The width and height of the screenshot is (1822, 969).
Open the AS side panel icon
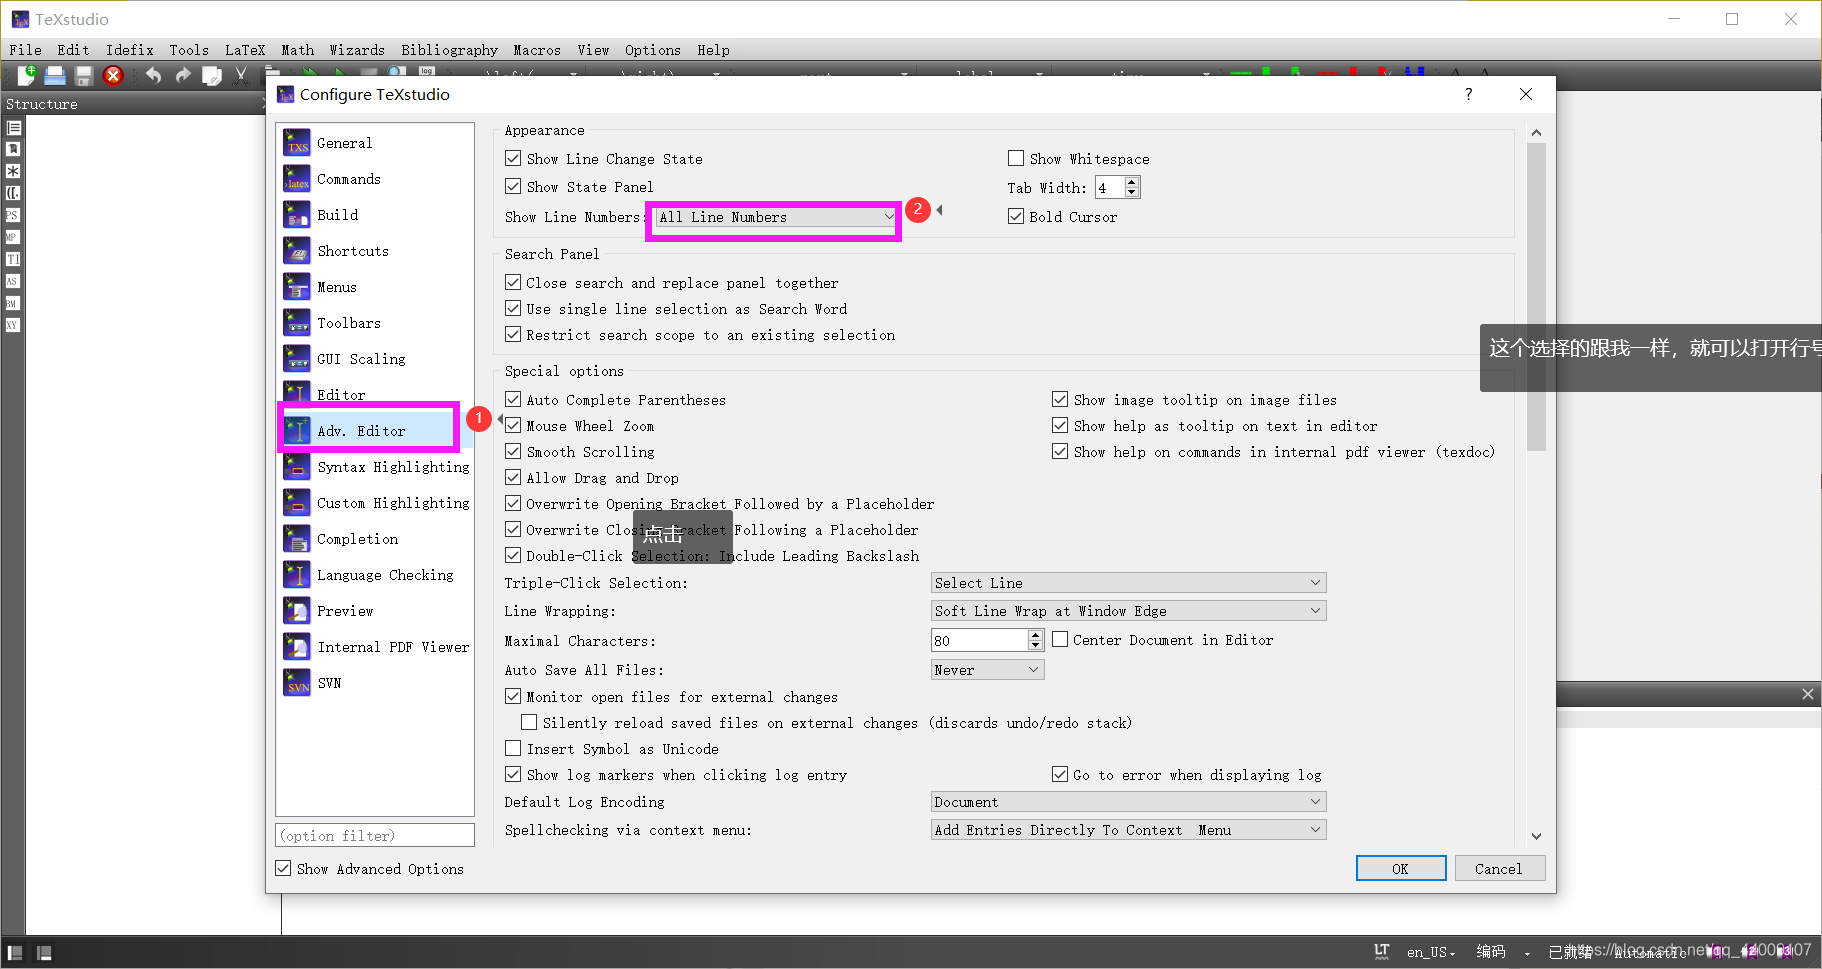(x=13, y=281)
